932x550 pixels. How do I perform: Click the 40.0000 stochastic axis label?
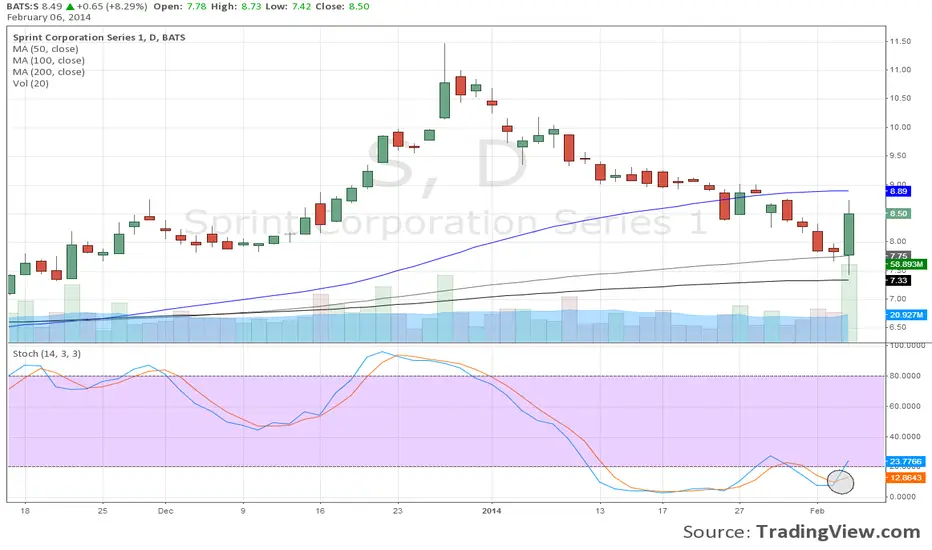905,436
